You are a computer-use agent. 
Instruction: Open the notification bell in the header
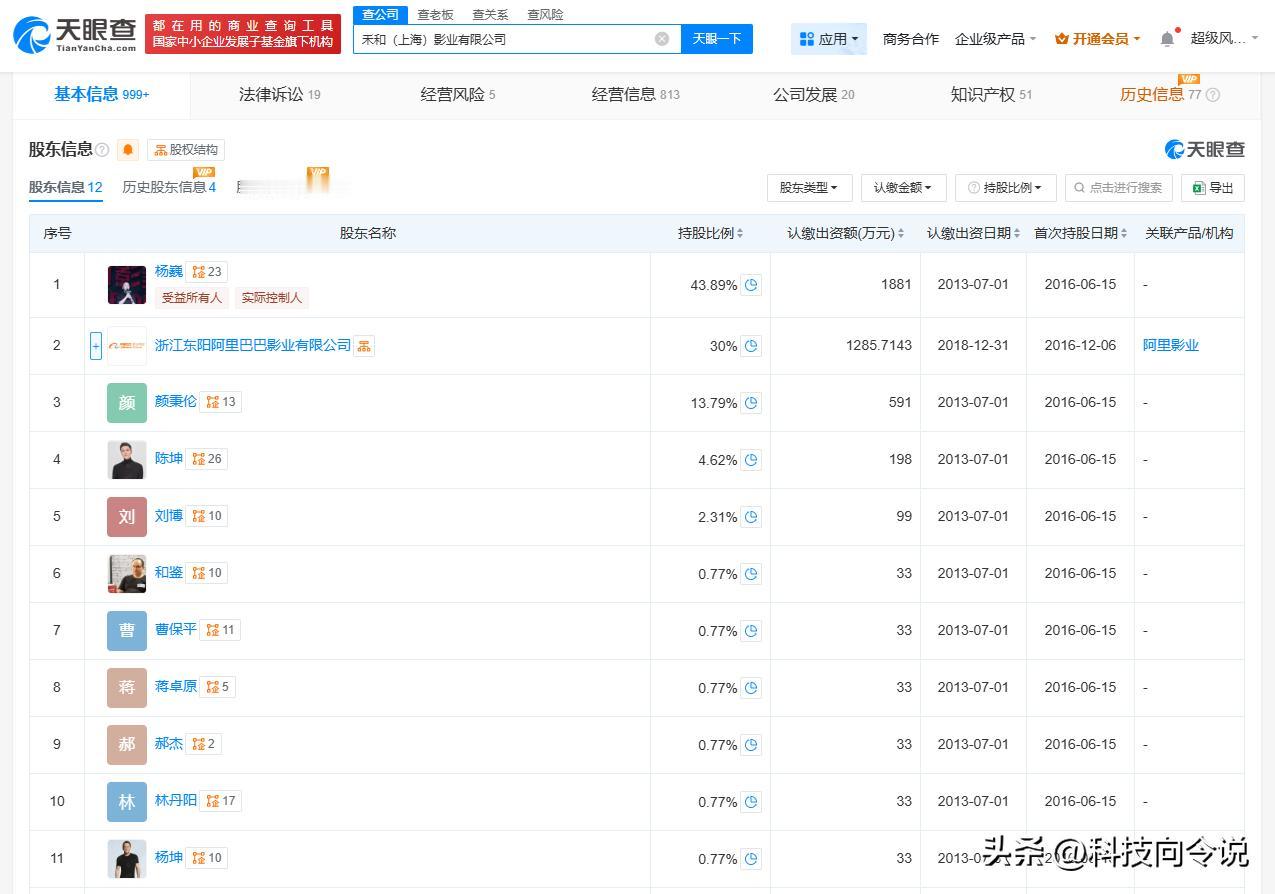1167,39
